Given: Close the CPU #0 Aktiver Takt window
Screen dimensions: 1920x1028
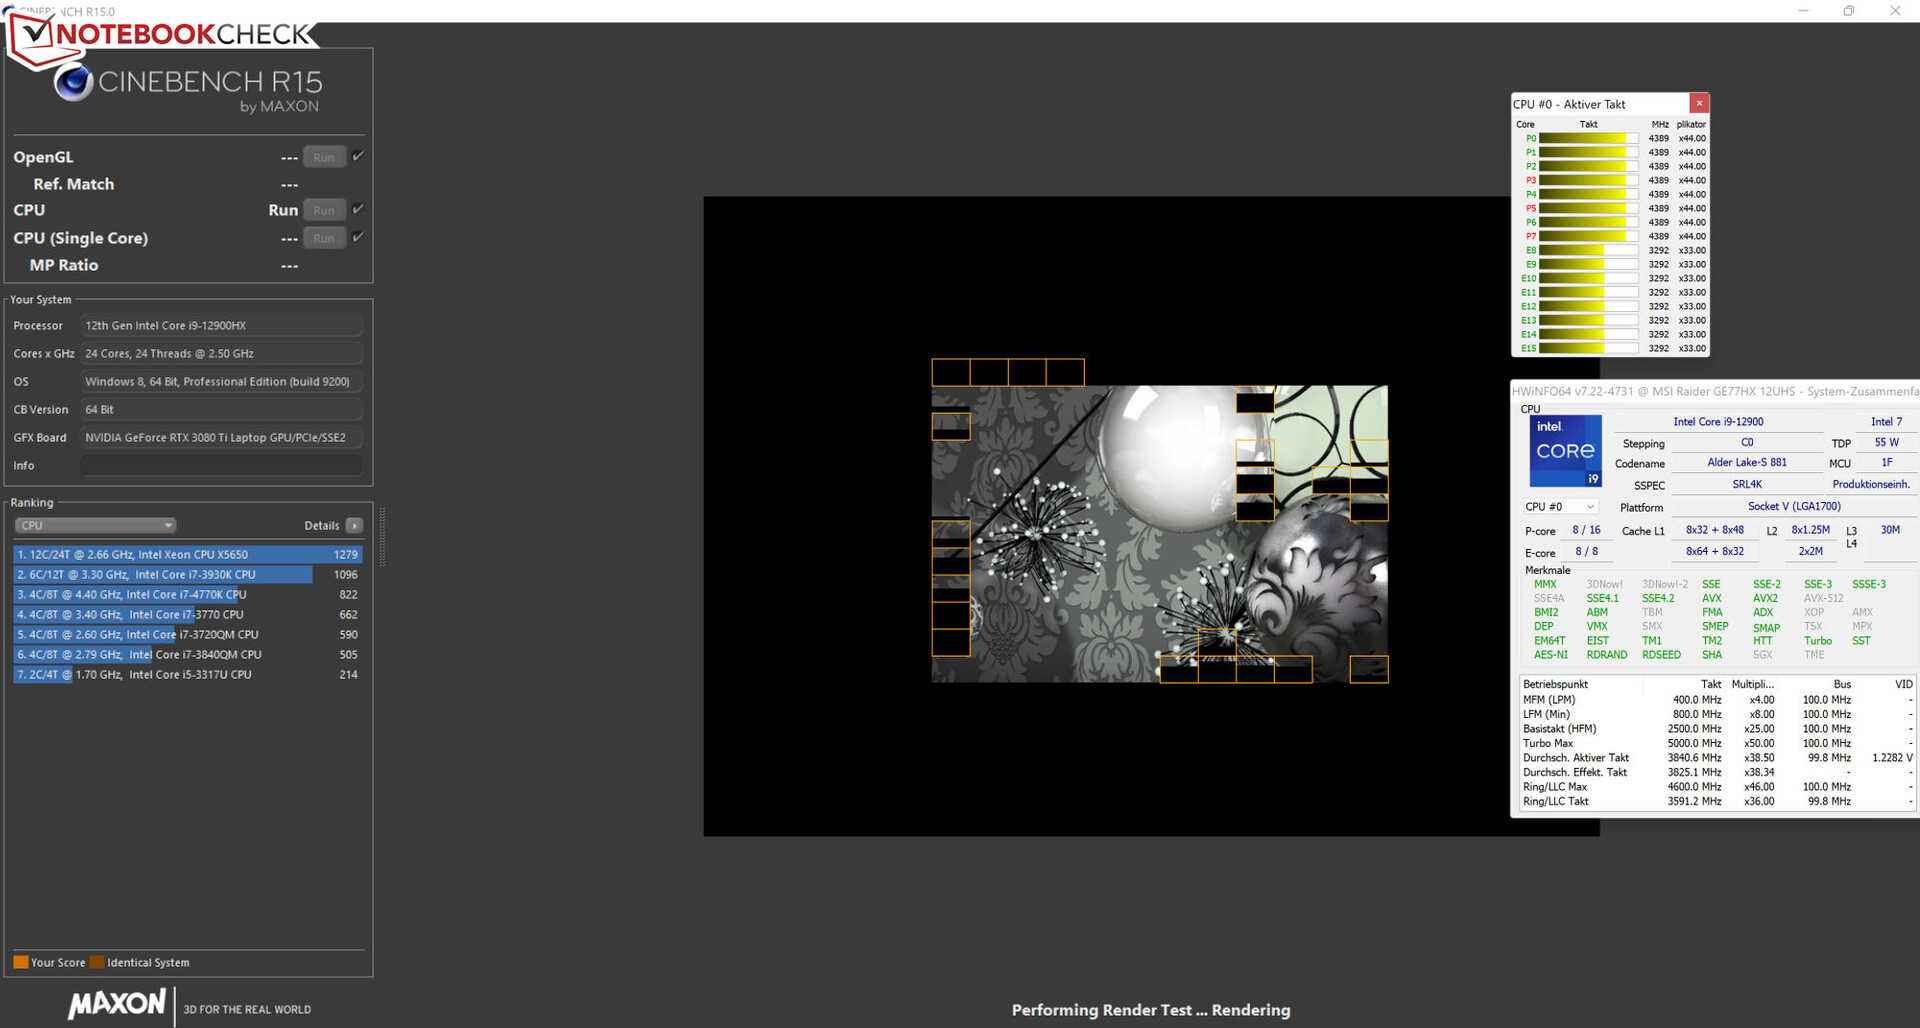Looking at the screenshot, I should pyautogui.click(x=1699, y=103).
